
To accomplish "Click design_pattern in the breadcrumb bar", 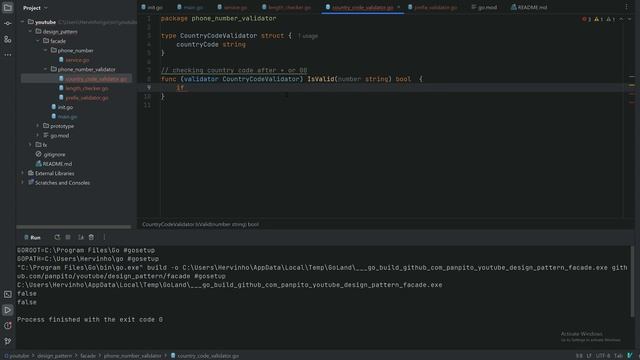I will coord(54,356).
